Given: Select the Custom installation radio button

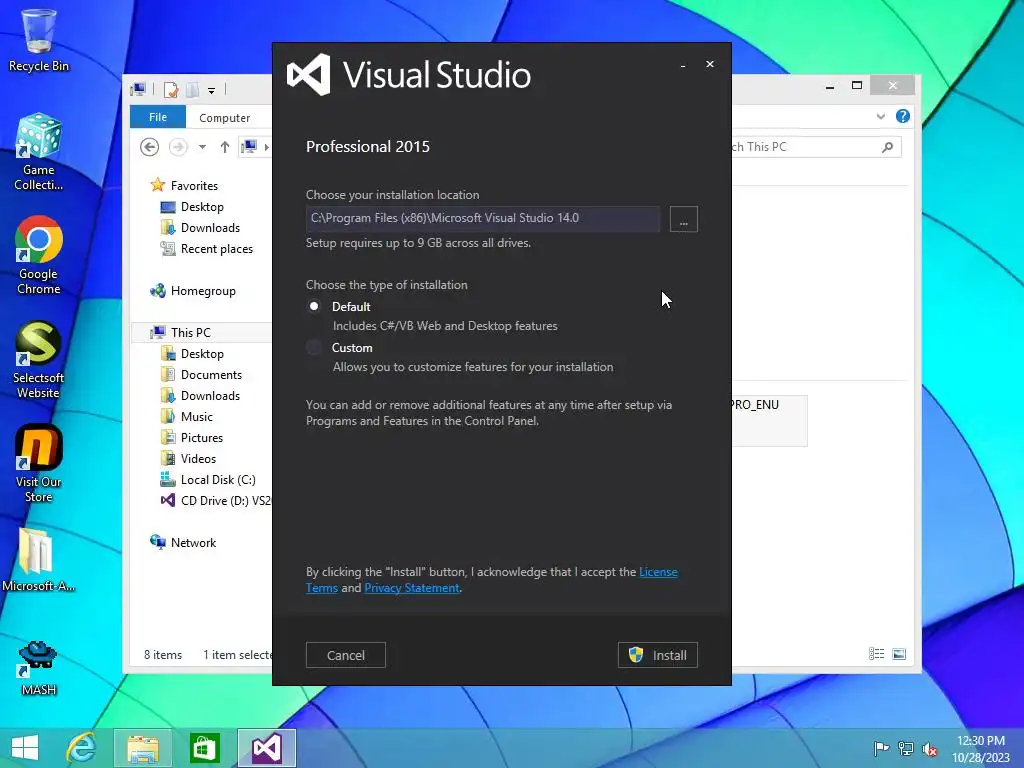Looking at the screenshot, I should tap(314, 347).
